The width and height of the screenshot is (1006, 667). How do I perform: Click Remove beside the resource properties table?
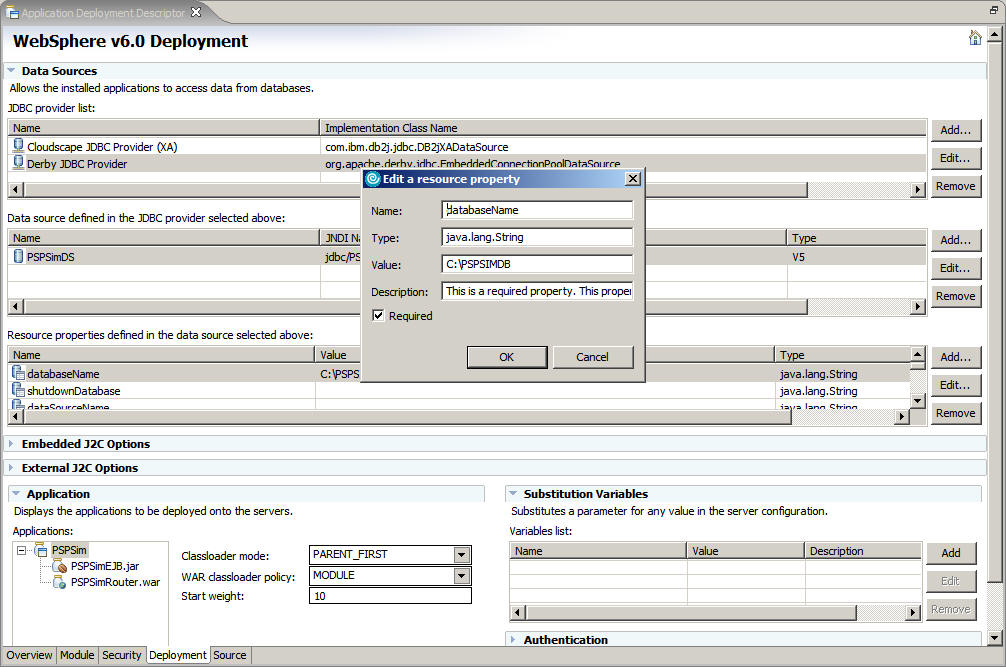coord(956,413)
